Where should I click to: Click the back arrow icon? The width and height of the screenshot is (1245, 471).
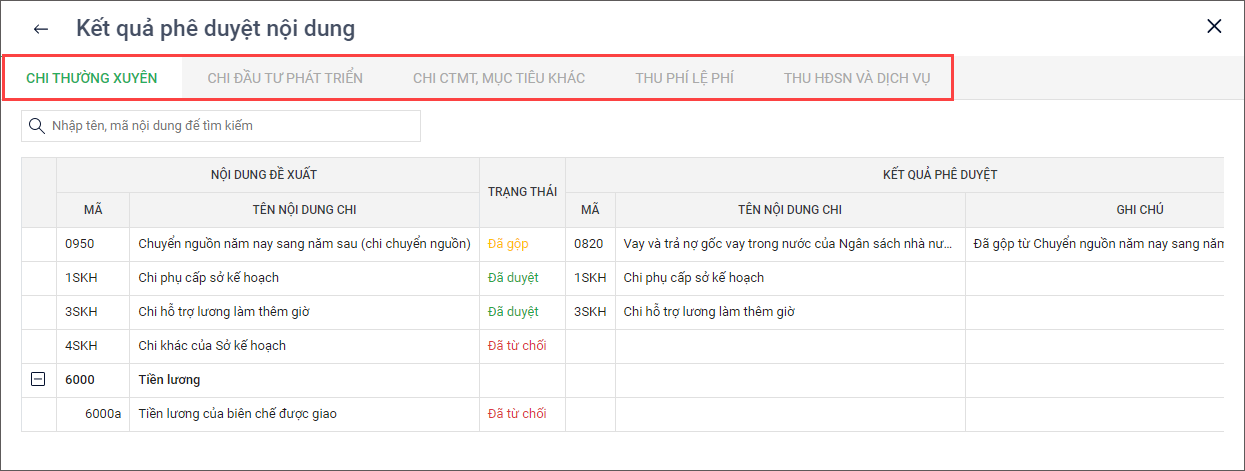click(x=41, y=29)
